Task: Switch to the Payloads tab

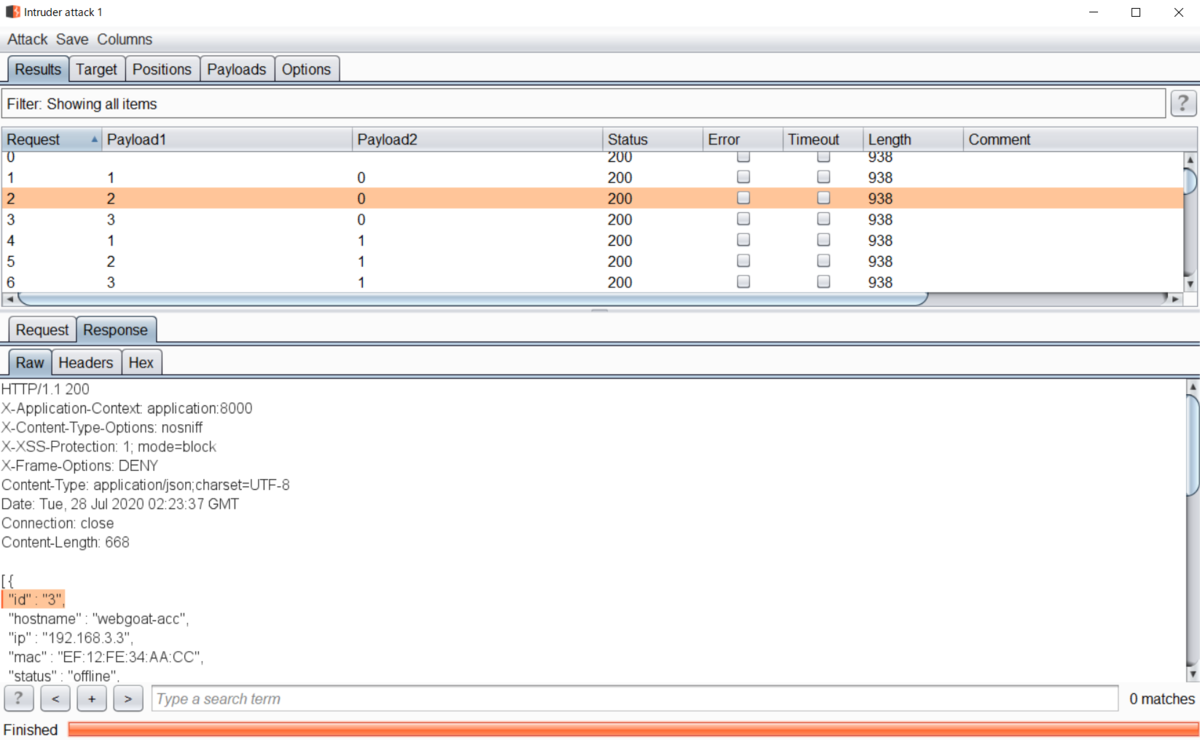Action: (237, 69)
